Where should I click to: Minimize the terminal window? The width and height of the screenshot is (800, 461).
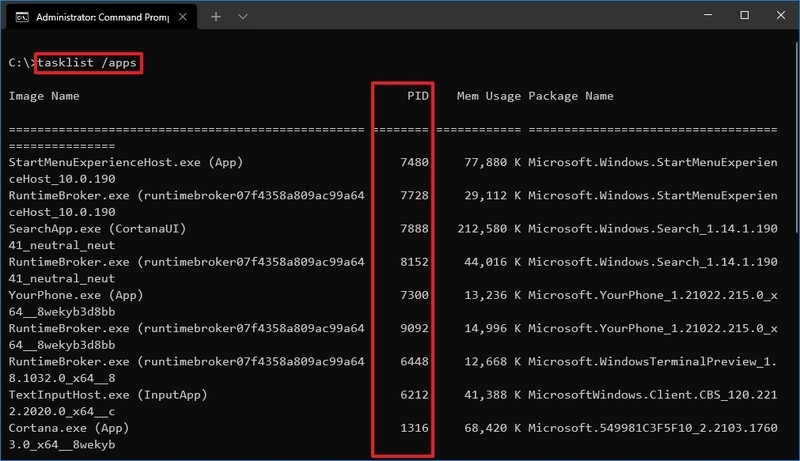click(708, 15)
